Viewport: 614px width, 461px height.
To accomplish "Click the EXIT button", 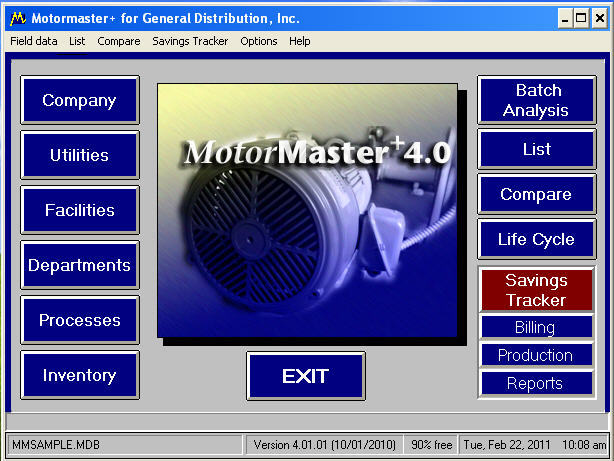I will point(306,376).
